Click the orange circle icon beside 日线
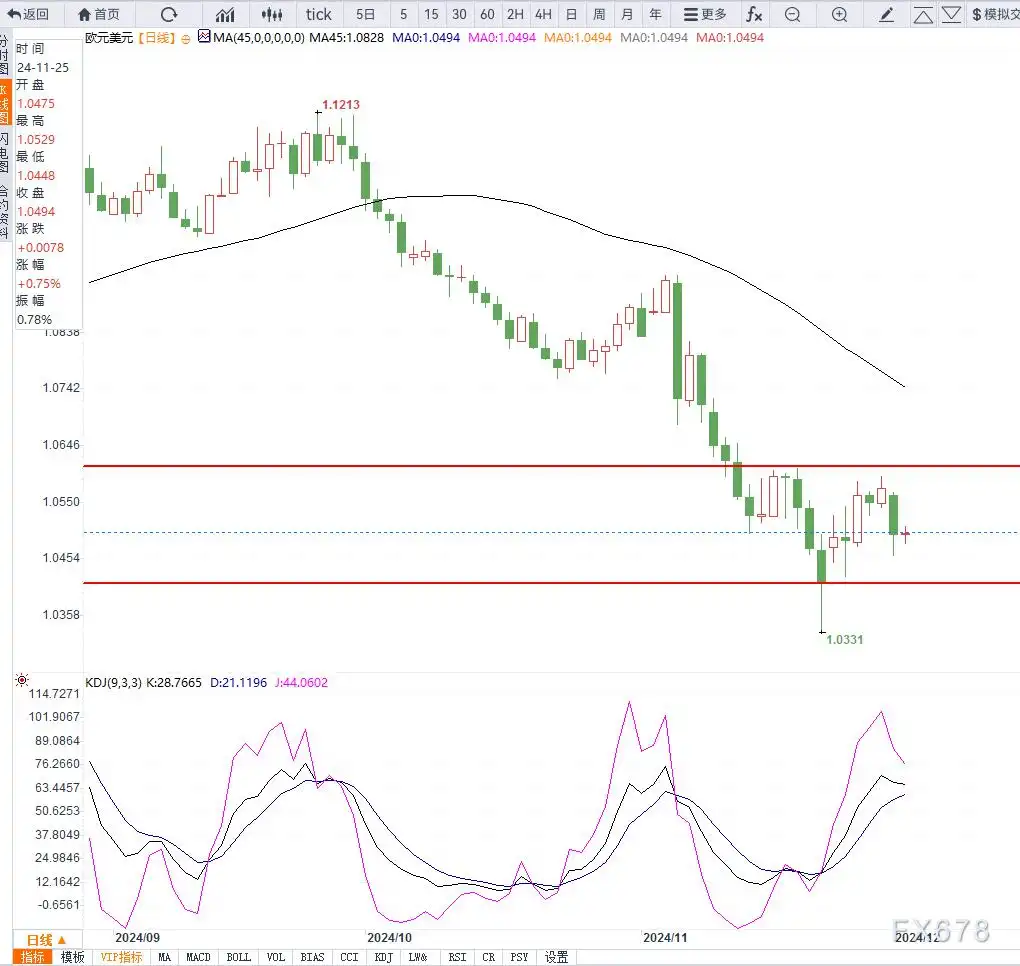 click(186, 39)
